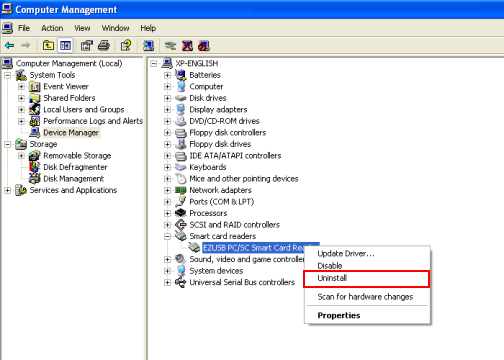
Task: Expand the Disk drives category
Action: click(x=168, y=98)
